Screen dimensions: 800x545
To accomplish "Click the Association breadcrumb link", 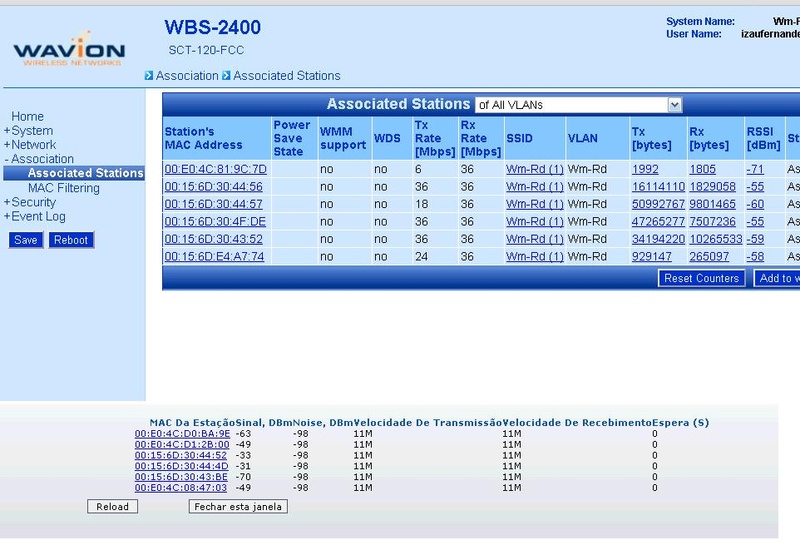I will coord(187,76).
